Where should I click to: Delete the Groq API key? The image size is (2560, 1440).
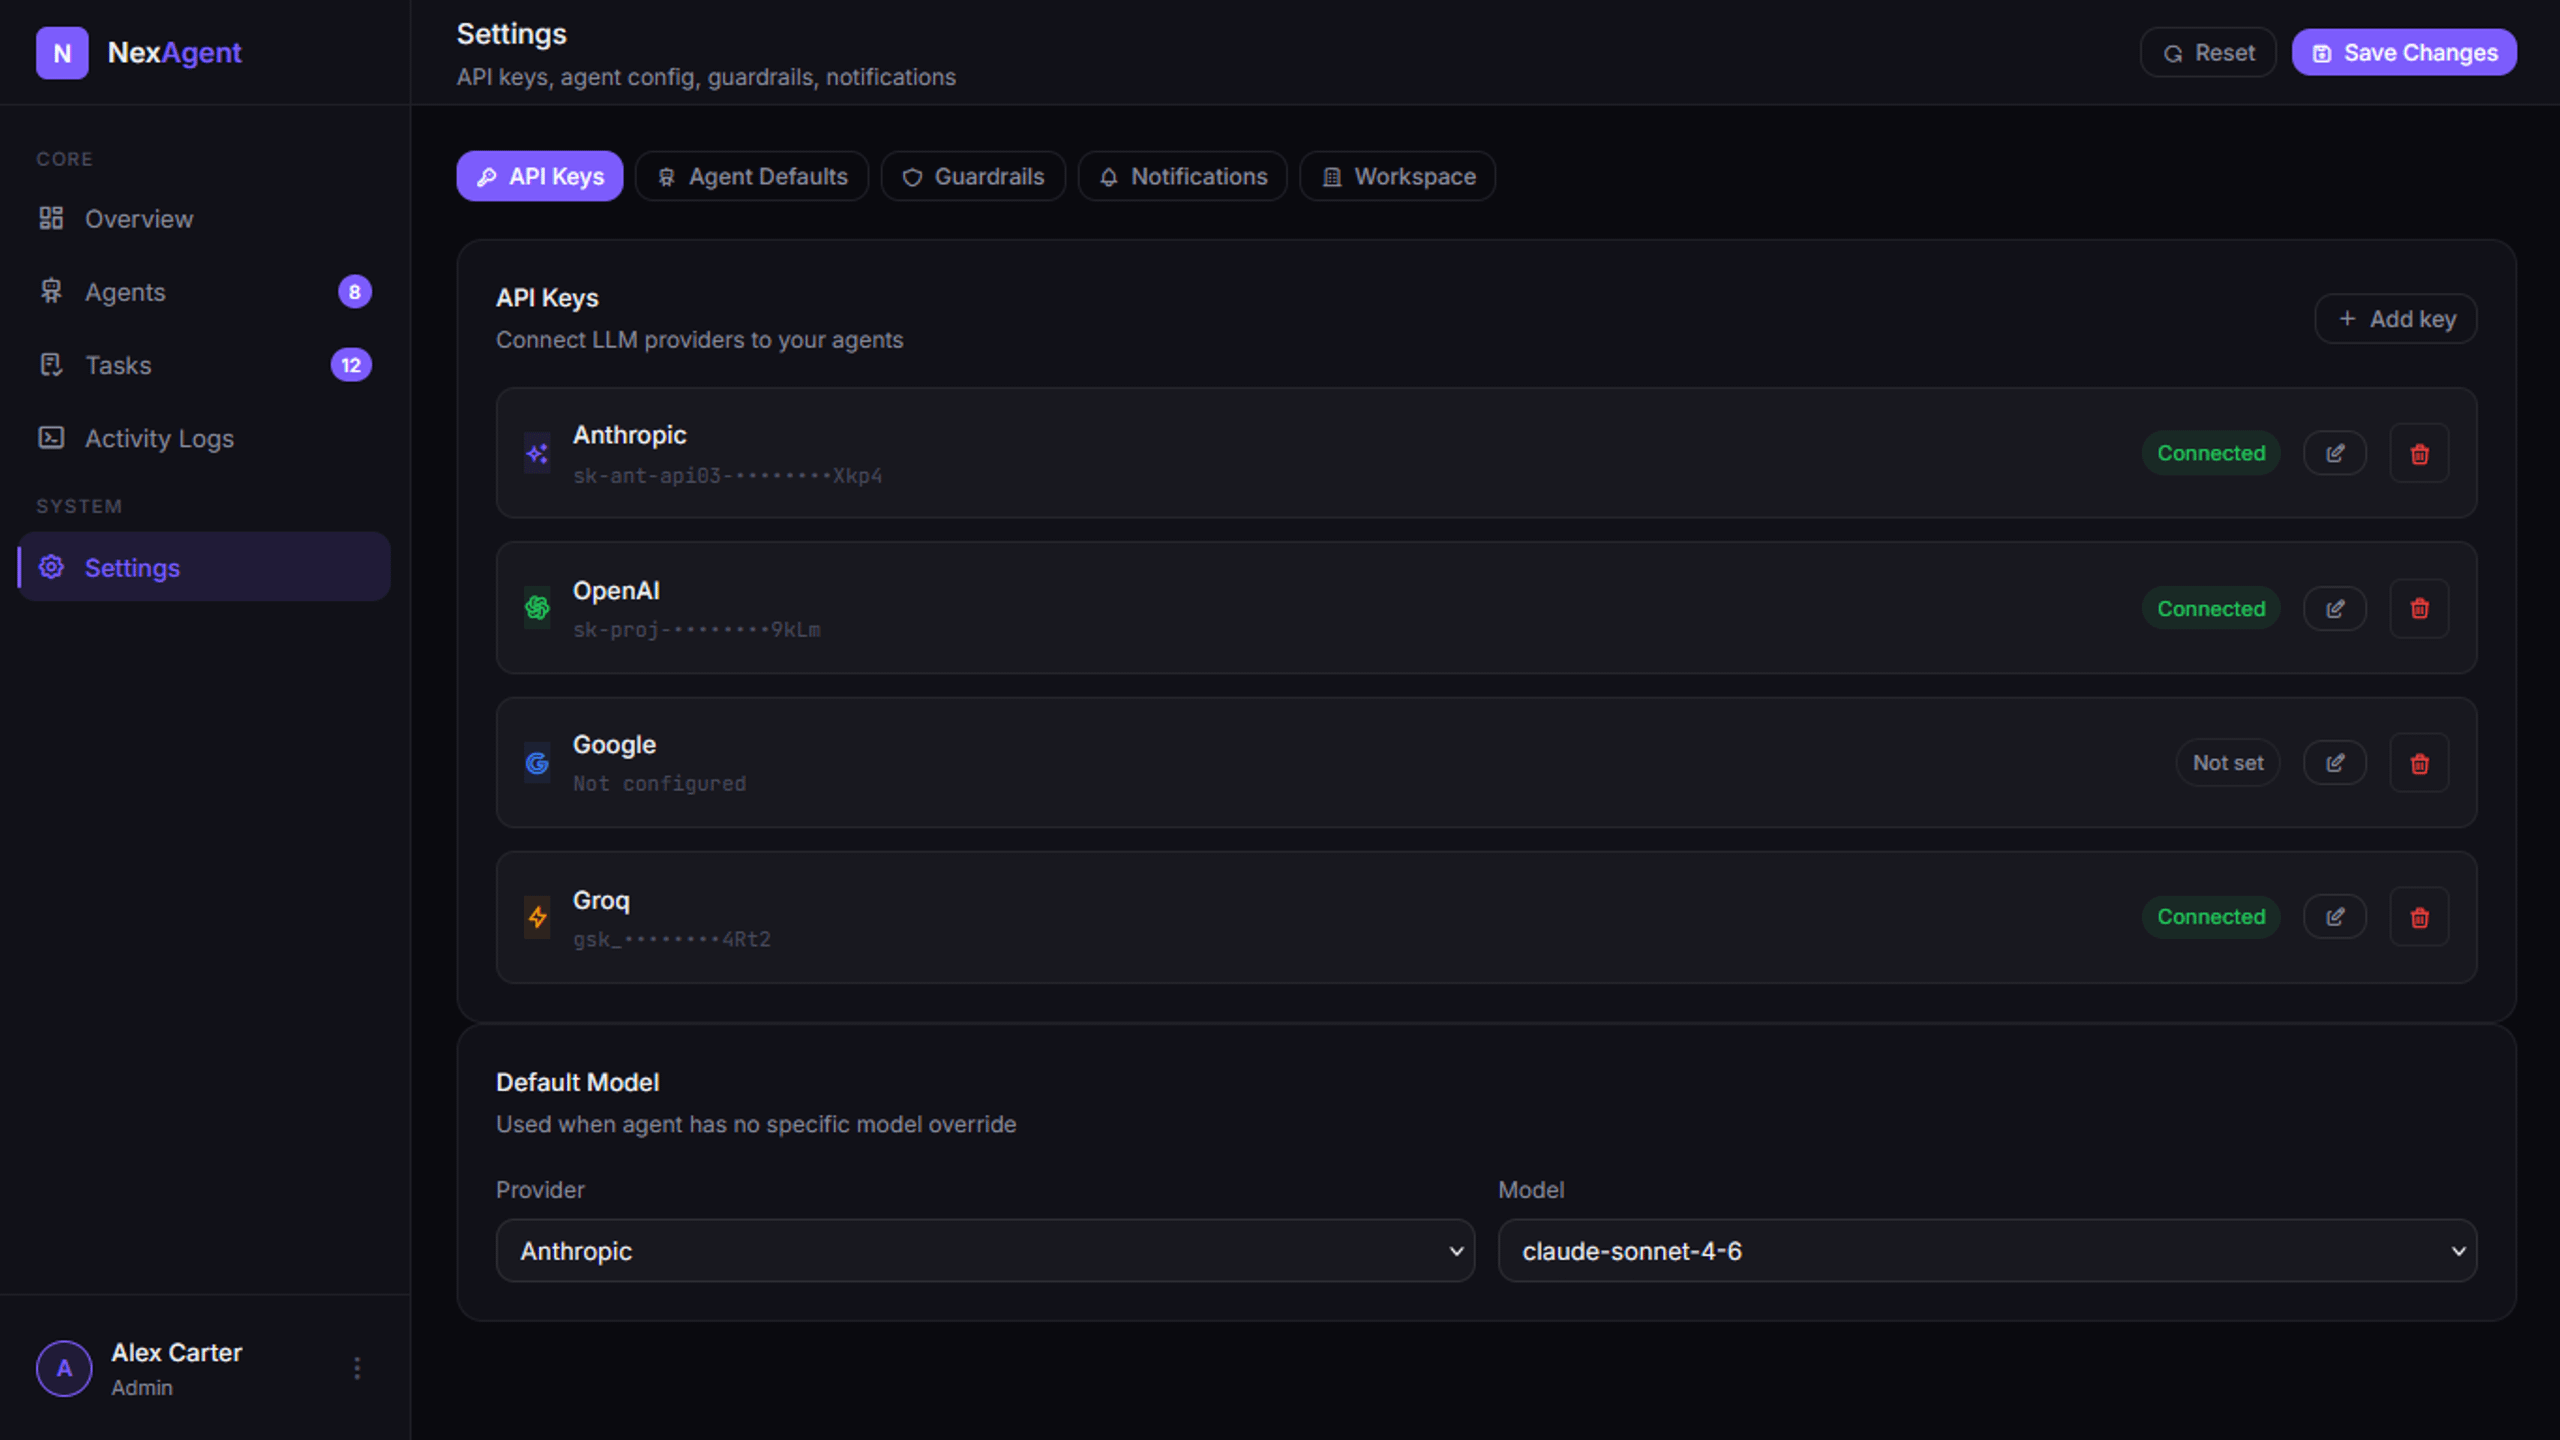pos(2420,917)
